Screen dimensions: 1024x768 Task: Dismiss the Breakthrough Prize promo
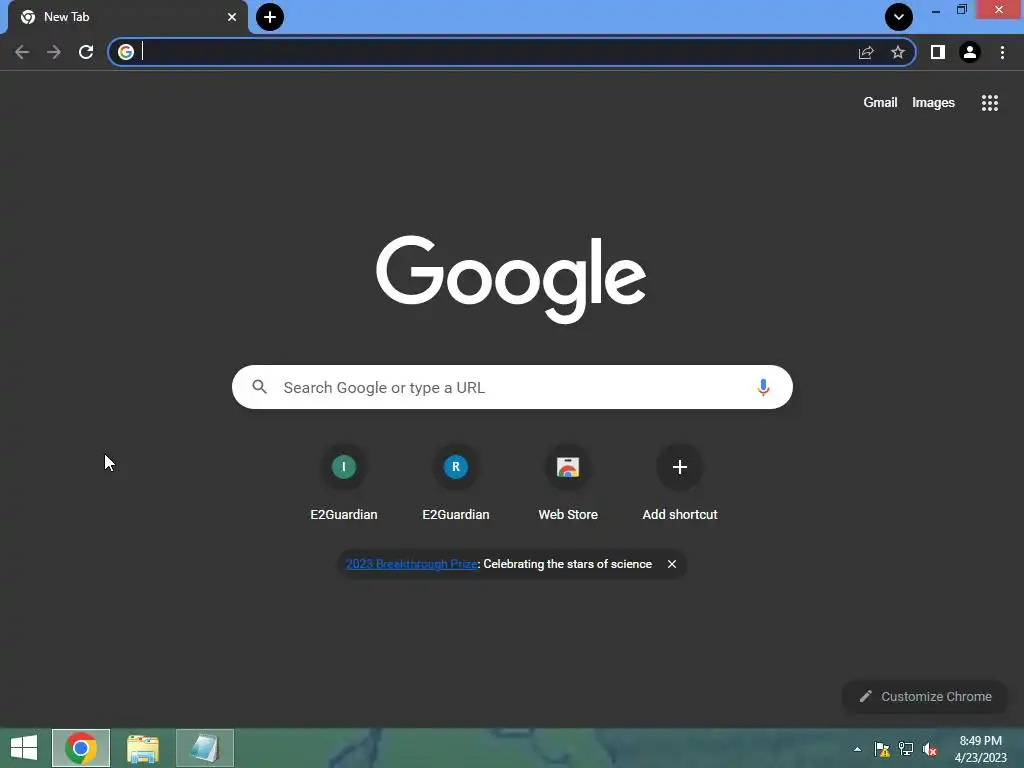(672, 564)
